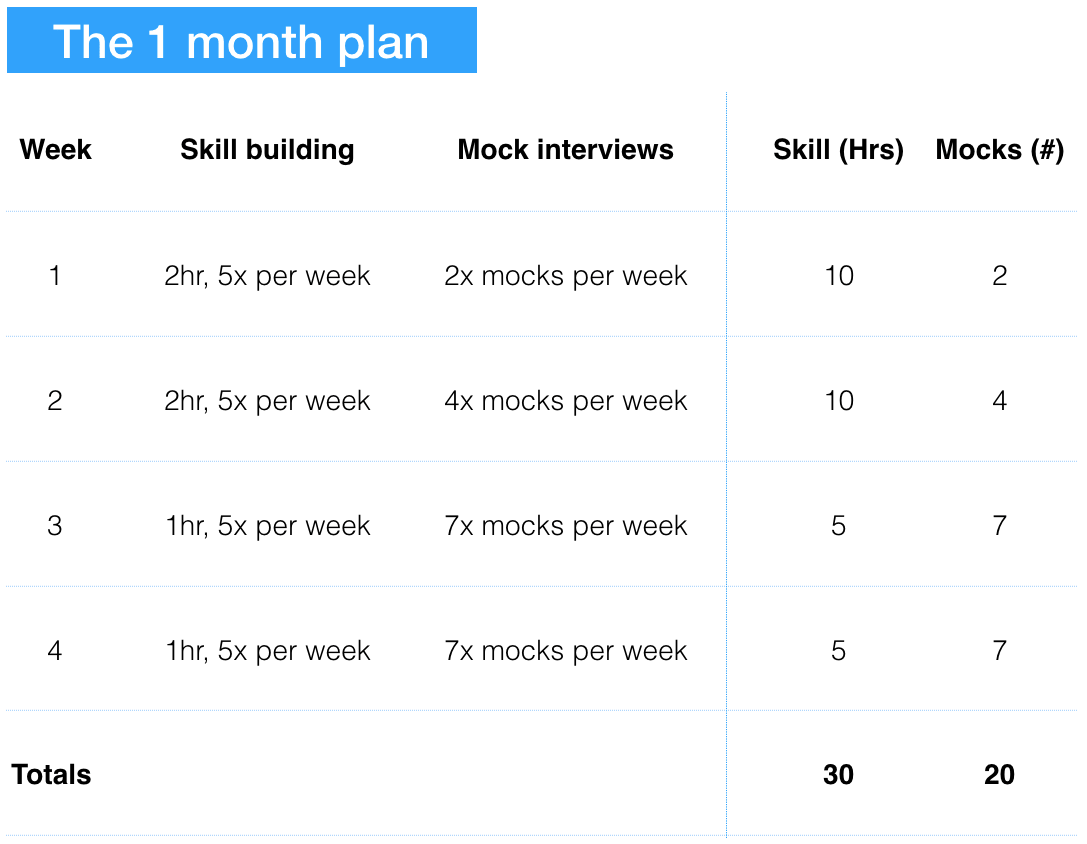Select week 3 skill hours value 5
The image size is (1087, 844).
point(838,526)
